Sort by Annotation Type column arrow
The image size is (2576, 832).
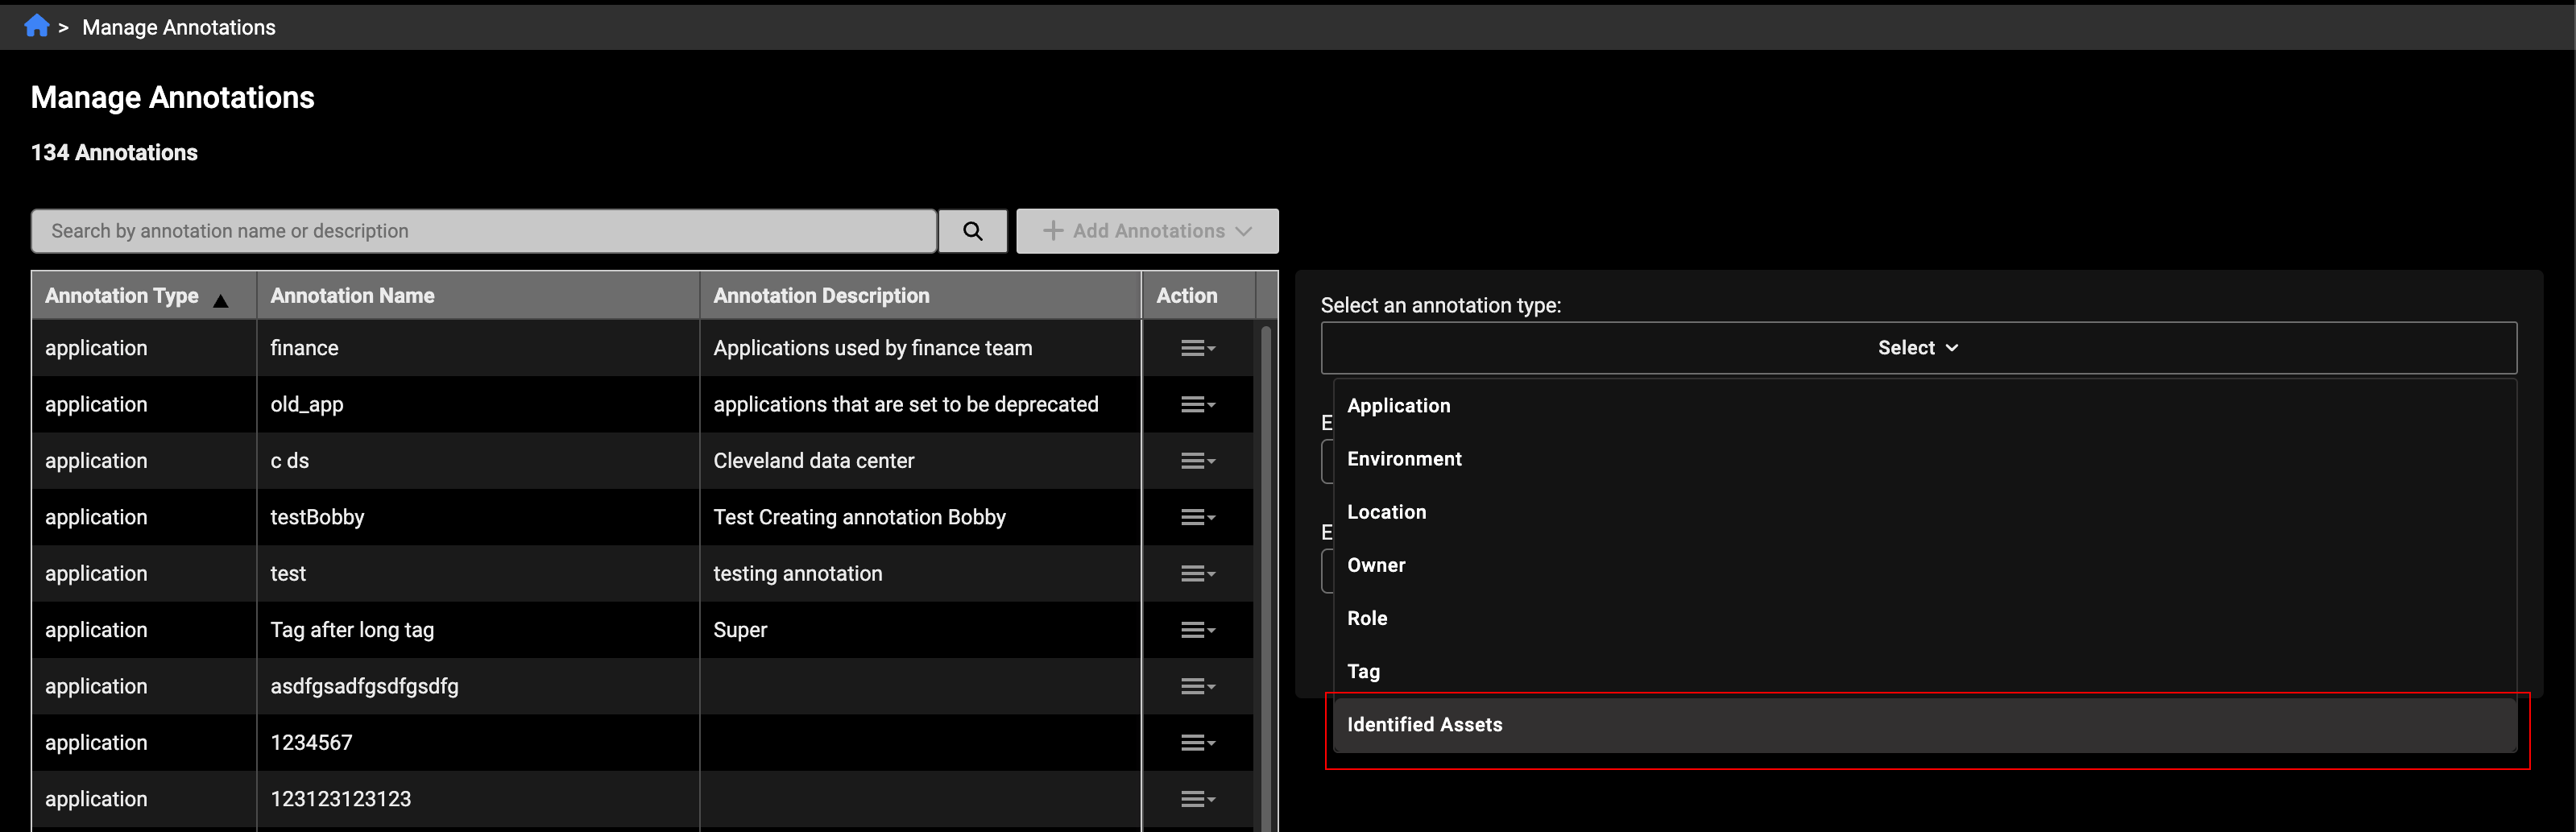(221, 301)
